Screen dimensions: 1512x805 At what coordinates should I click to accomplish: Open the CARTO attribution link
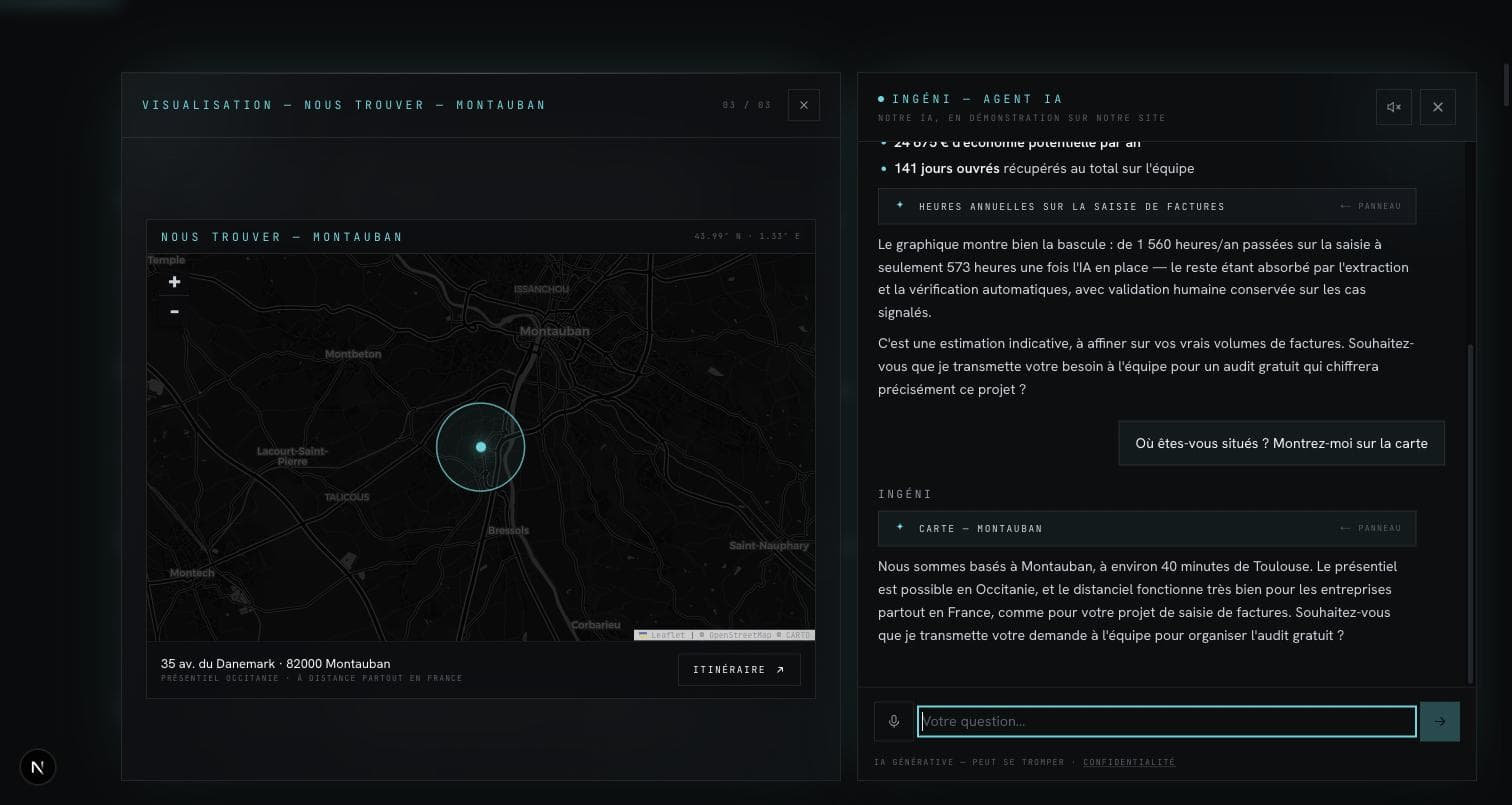coord(797,635)
